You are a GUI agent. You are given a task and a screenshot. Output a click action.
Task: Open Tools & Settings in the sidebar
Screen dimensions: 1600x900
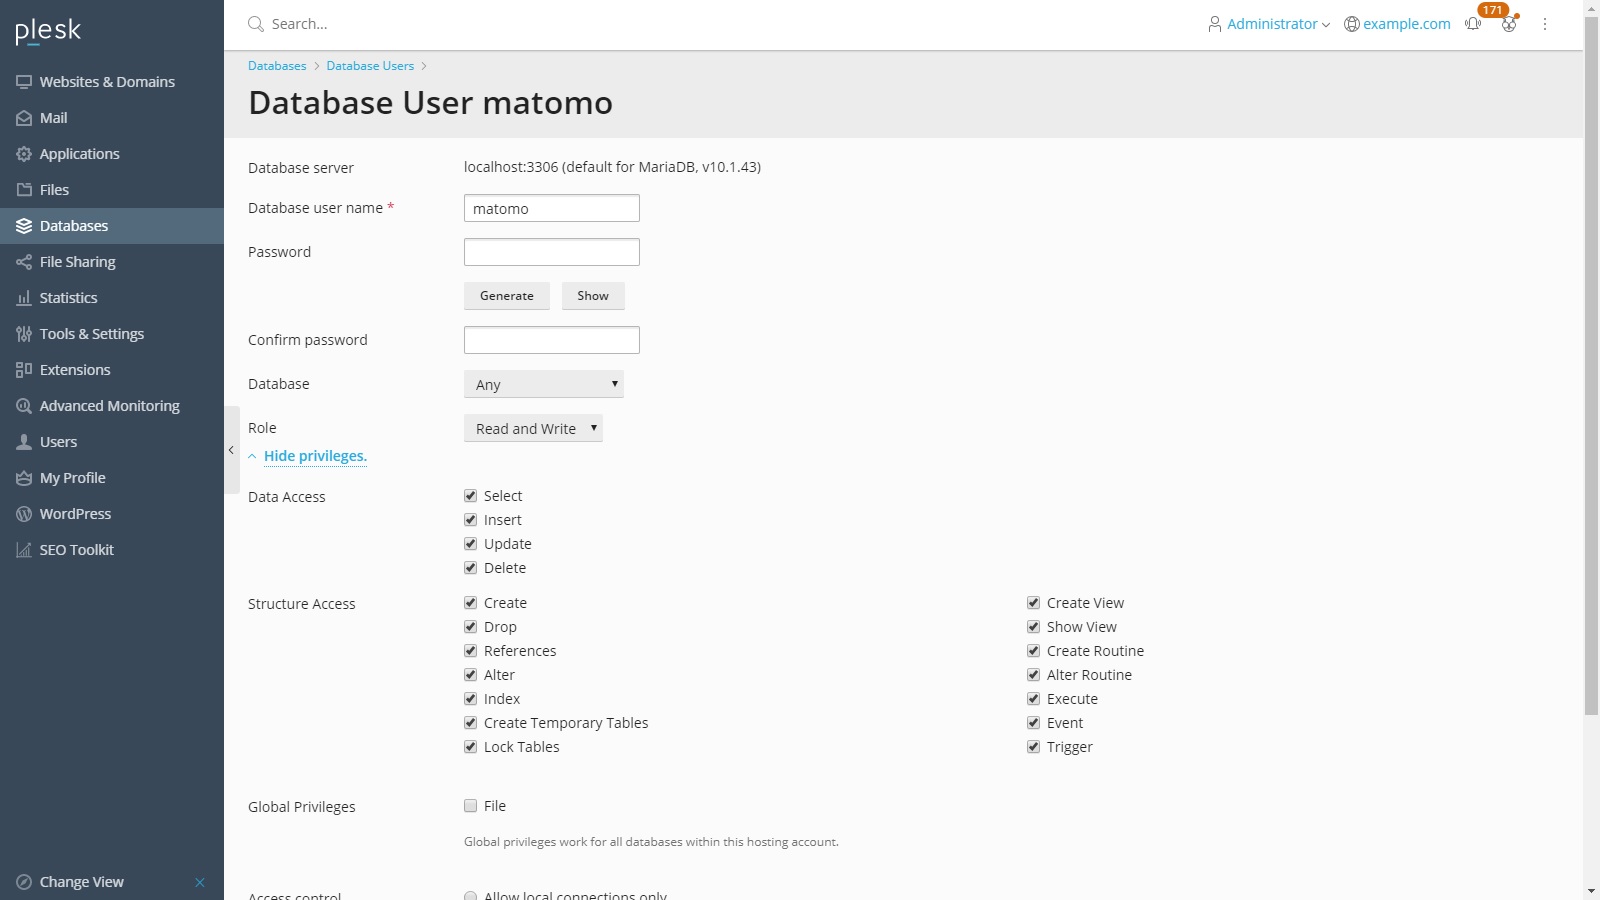coord(91,334)
